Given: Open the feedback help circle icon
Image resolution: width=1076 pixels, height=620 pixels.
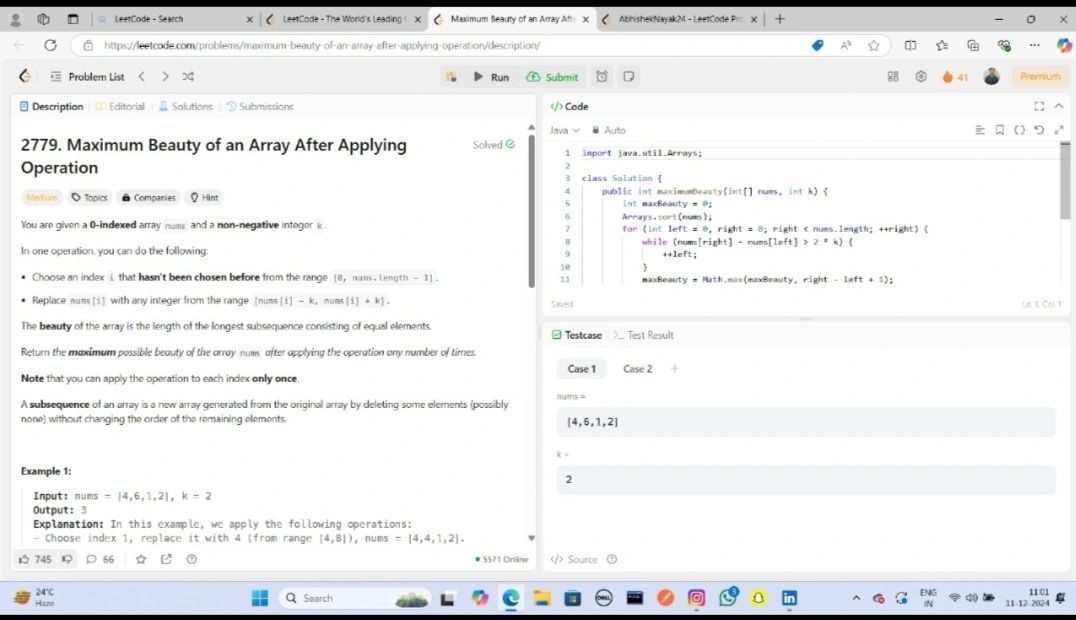Looking at the screenshot, I should click(191, 559).
